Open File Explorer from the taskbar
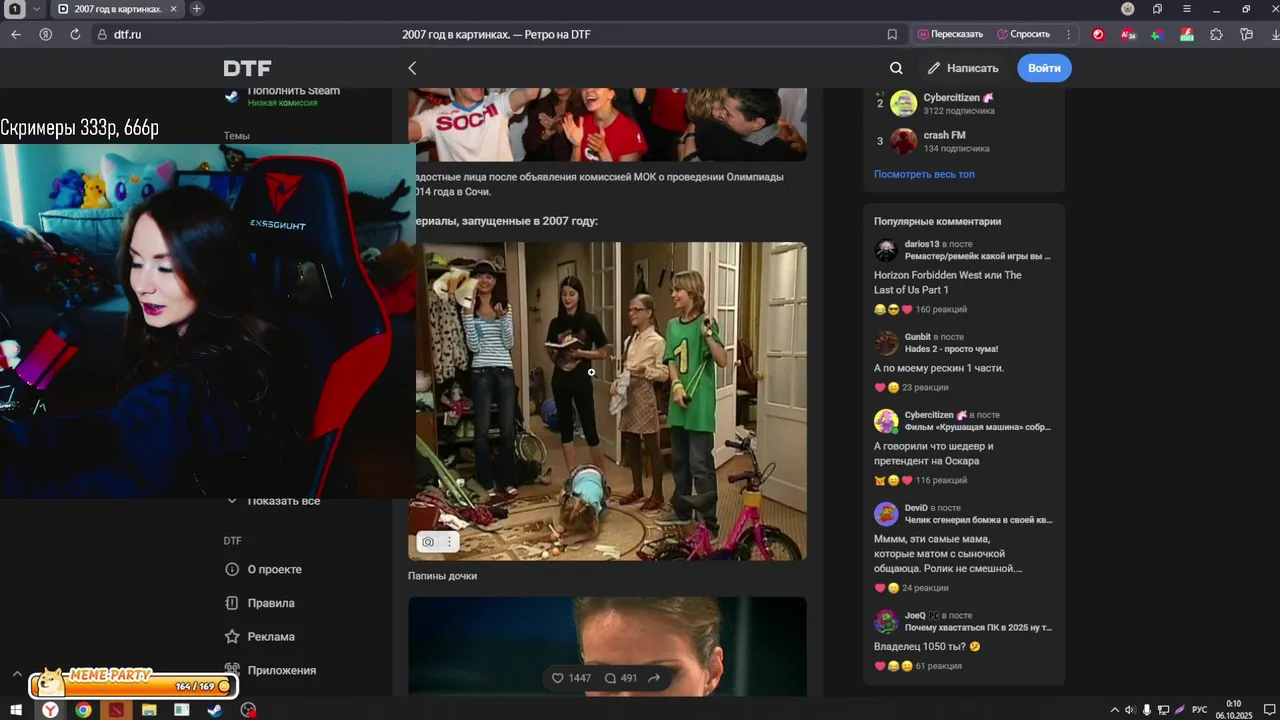 [149, 710]
